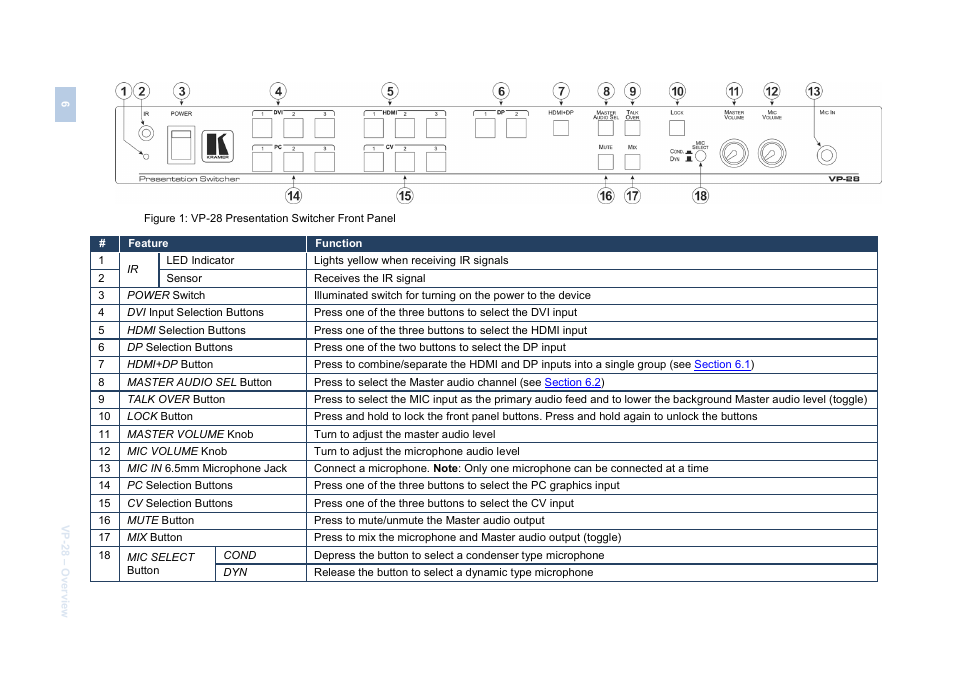
Task: Click 'Turn to adjust the master audio level'
Action: pos(405,434)
